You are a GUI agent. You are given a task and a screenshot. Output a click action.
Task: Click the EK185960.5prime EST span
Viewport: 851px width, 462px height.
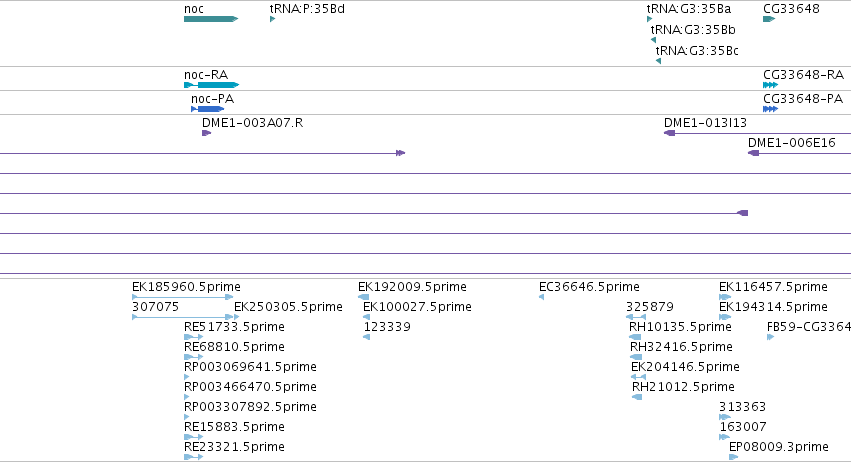pyautogui.click(x=182, y=297)
